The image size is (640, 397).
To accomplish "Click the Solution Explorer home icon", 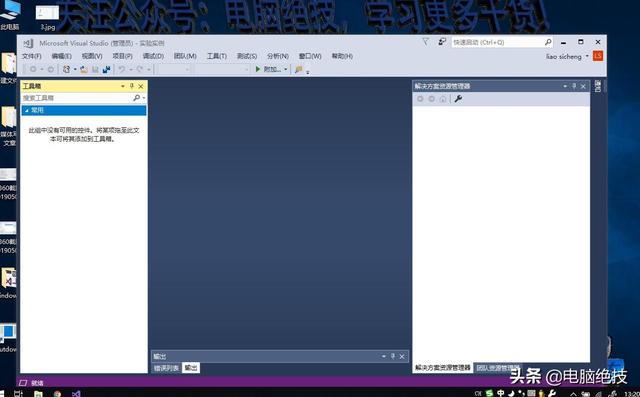I will 443,99.
